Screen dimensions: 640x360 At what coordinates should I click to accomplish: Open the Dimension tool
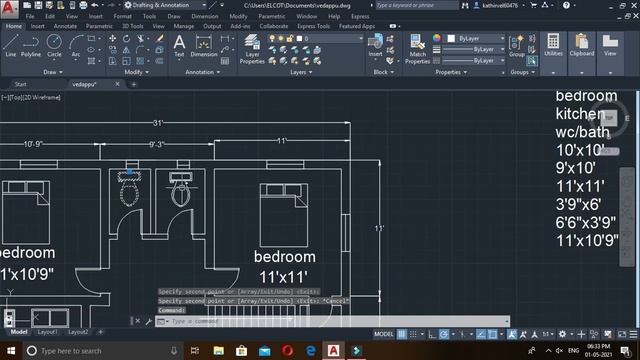204,46
